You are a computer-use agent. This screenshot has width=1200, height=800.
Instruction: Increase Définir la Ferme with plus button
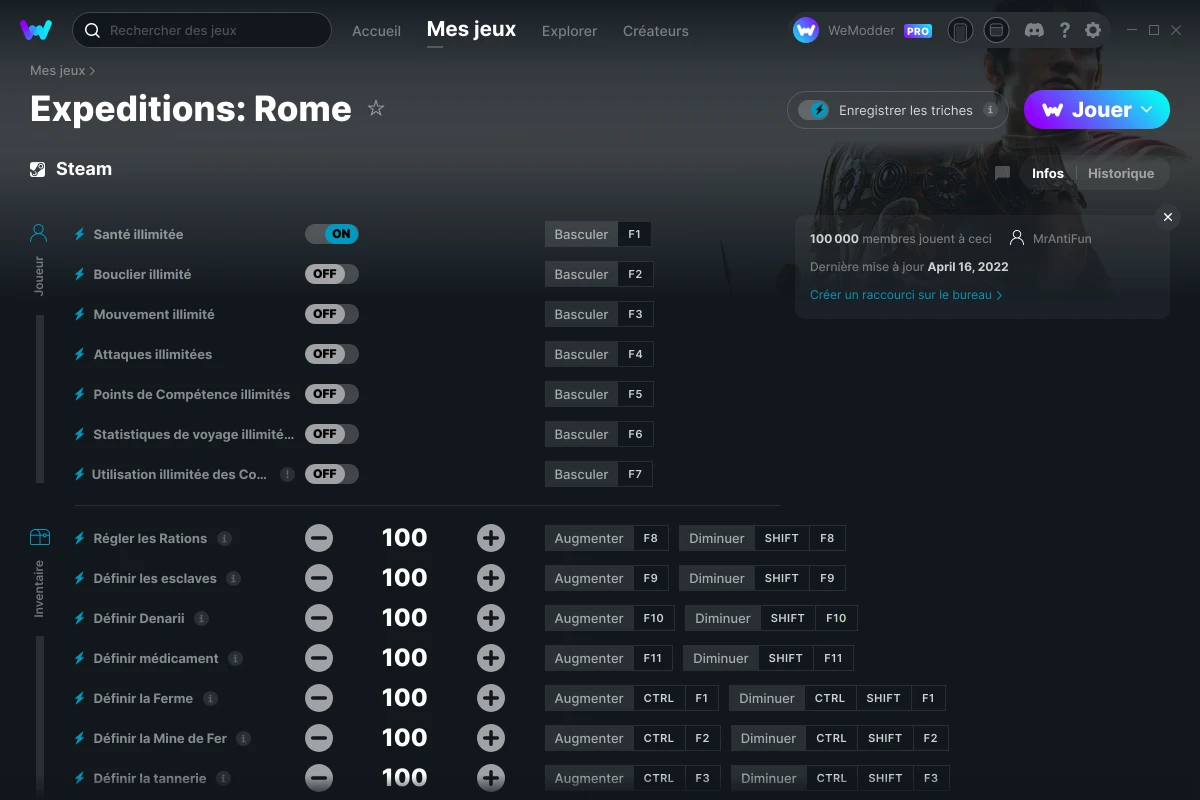point(491,698)
